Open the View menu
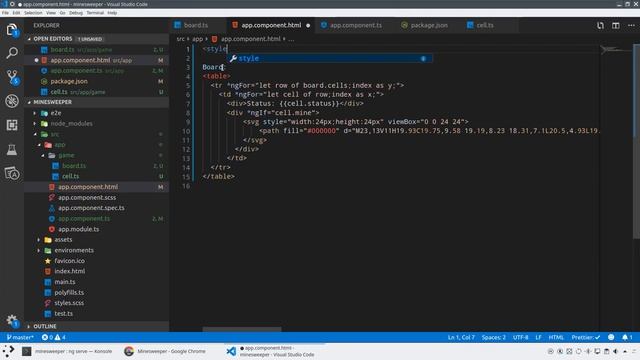The height and width of the screenshot is (360, 640). pos(51,13)
